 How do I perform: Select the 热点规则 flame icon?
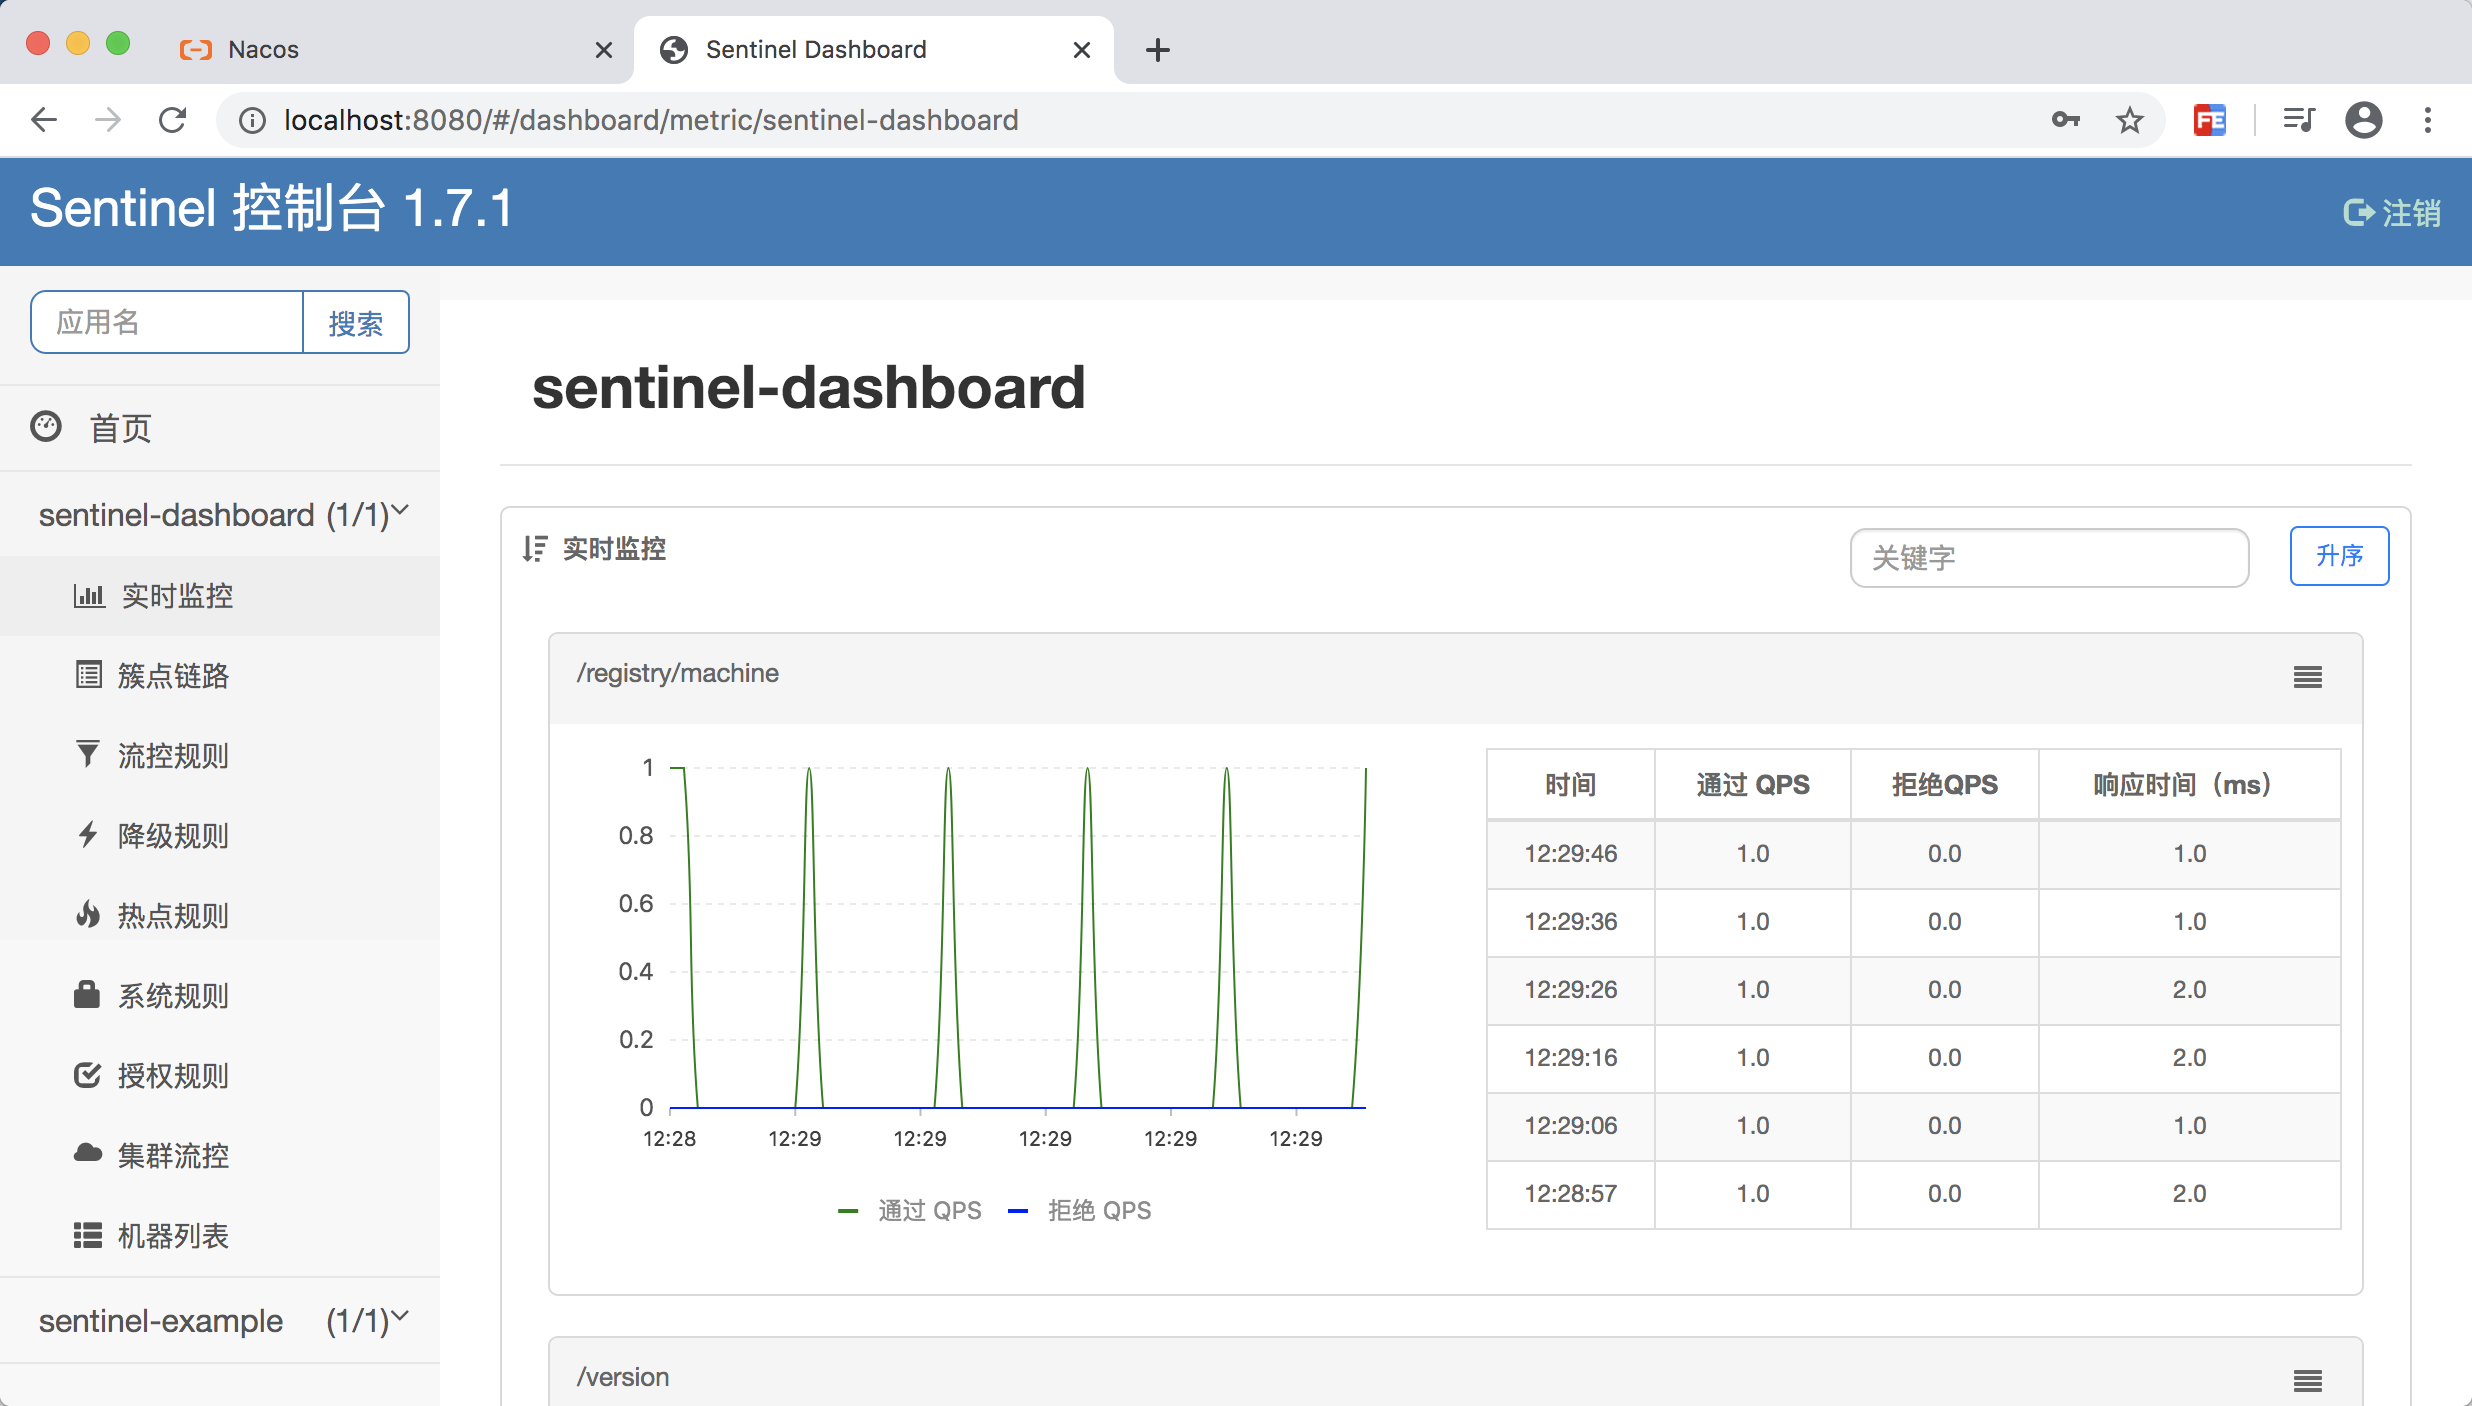(88, 914)
